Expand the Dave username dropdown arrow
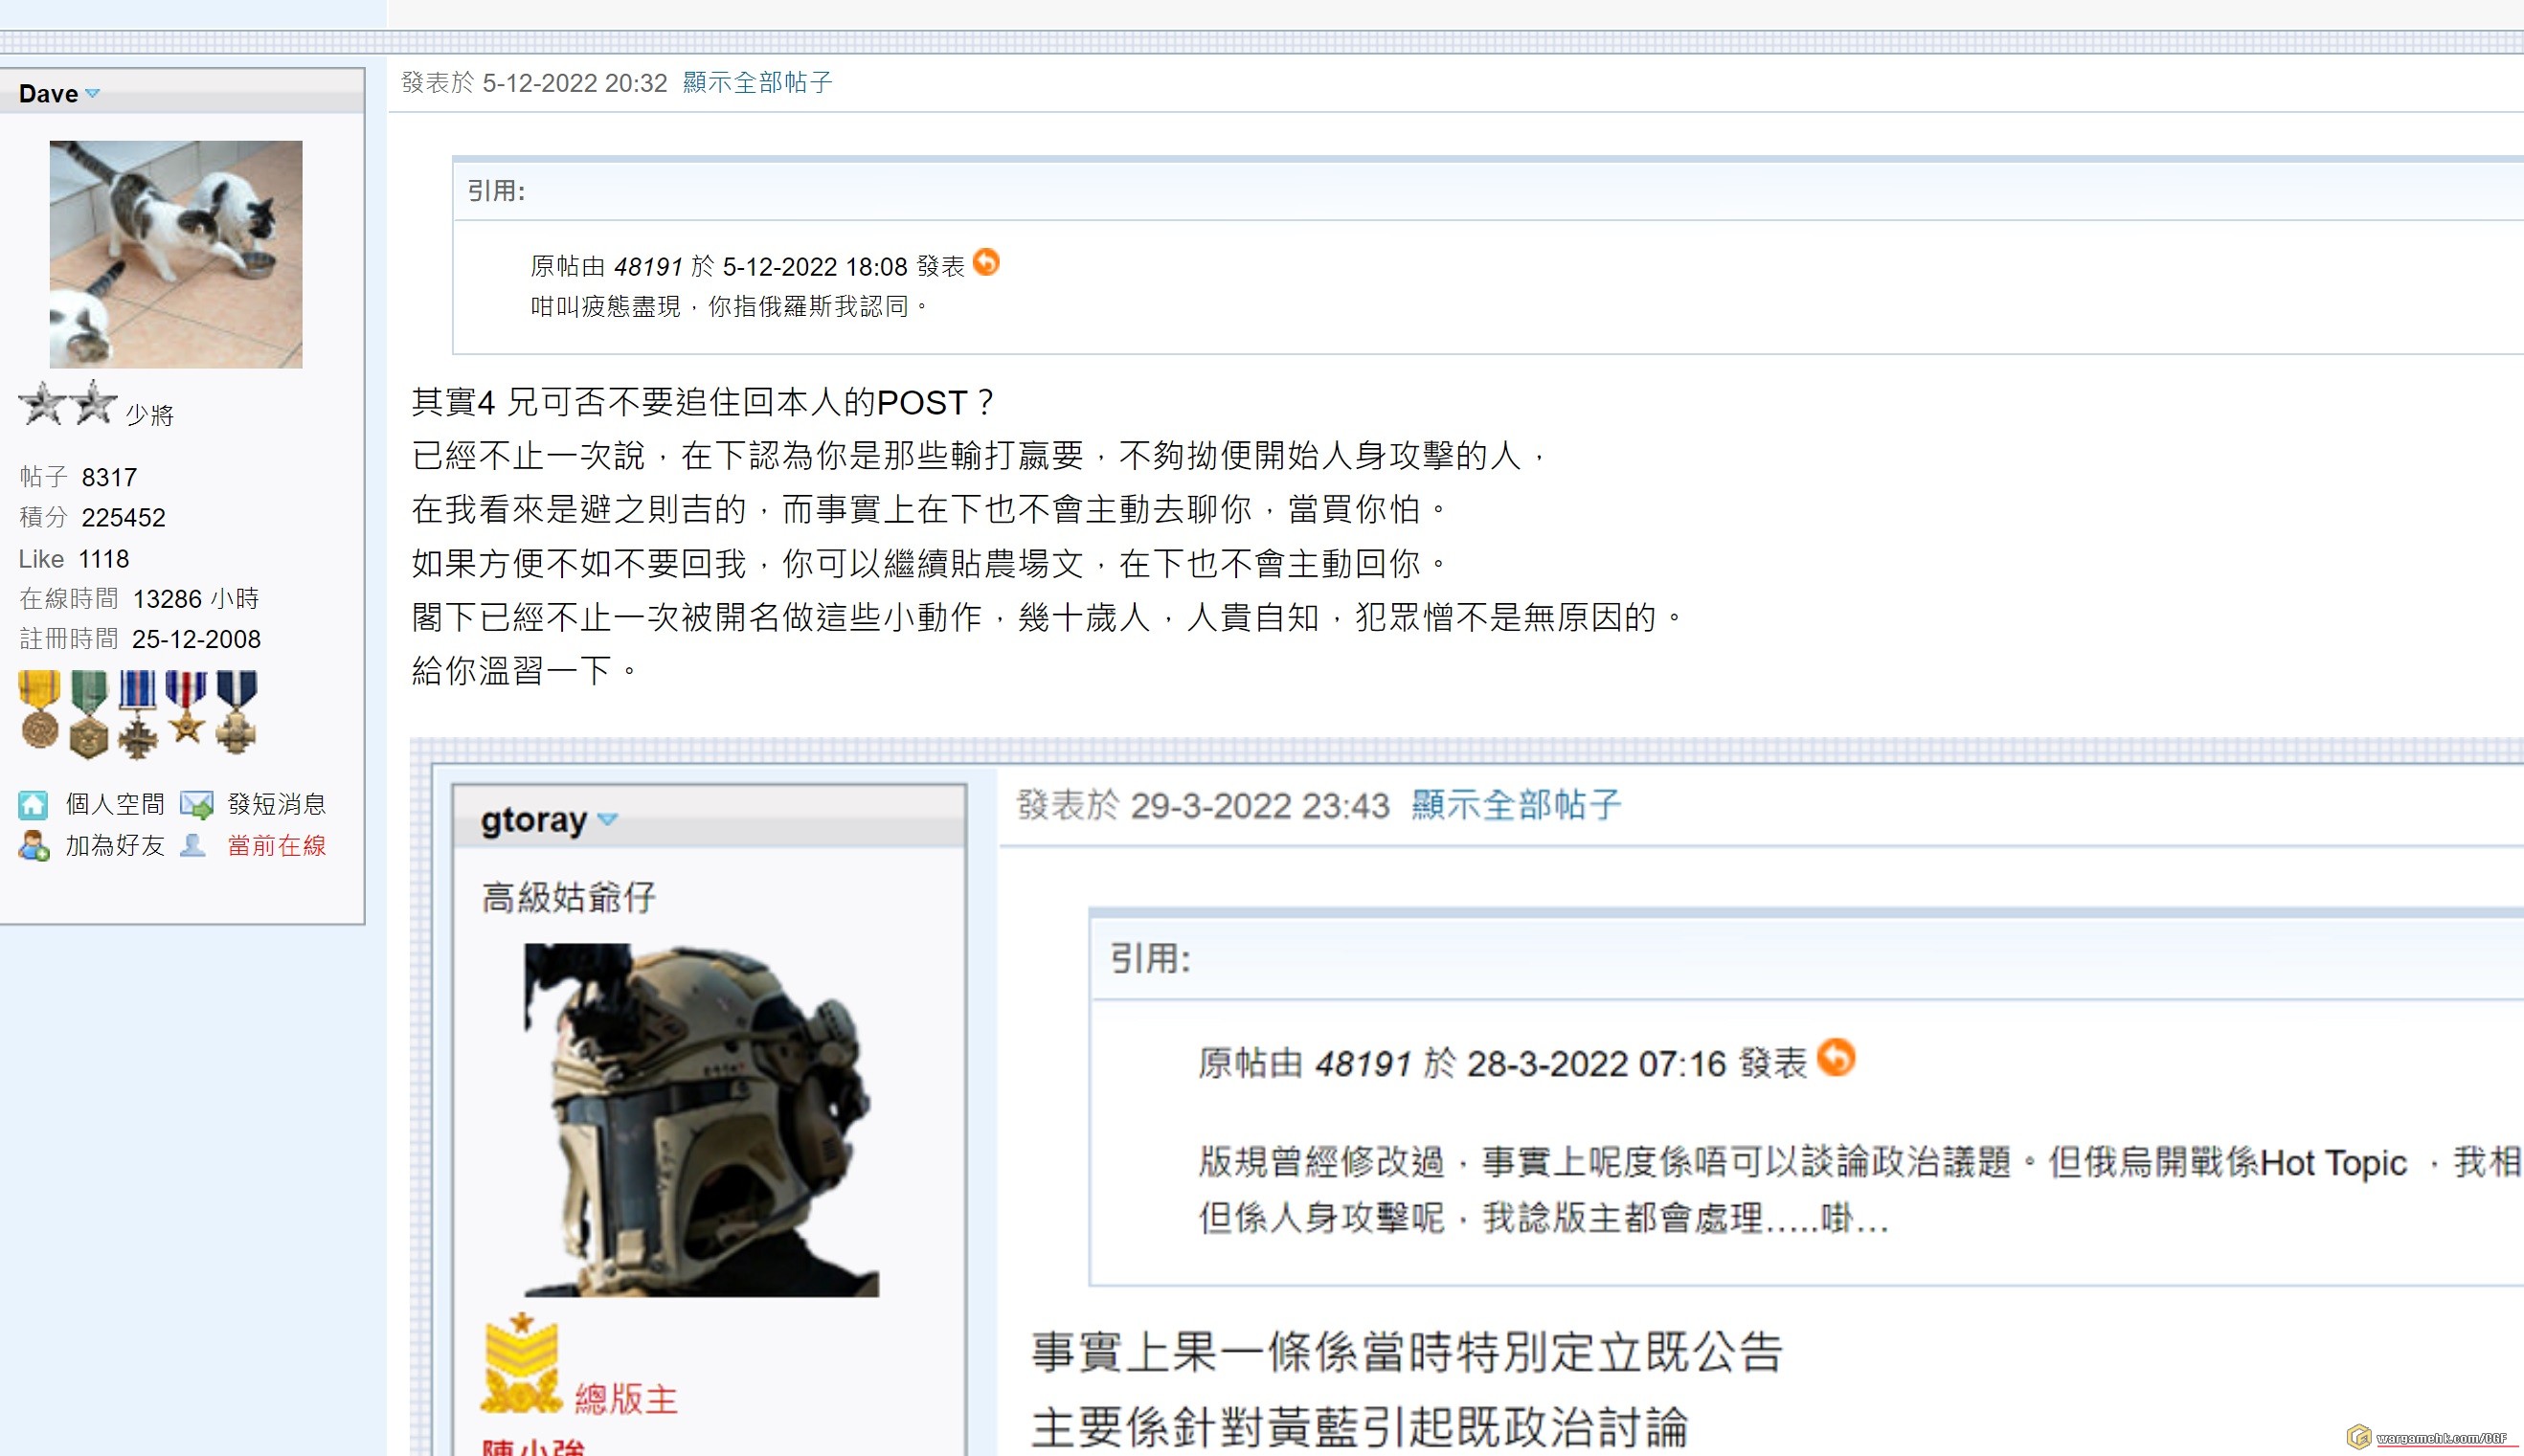Screen dimensions: 2524x1456 point(93,94)
